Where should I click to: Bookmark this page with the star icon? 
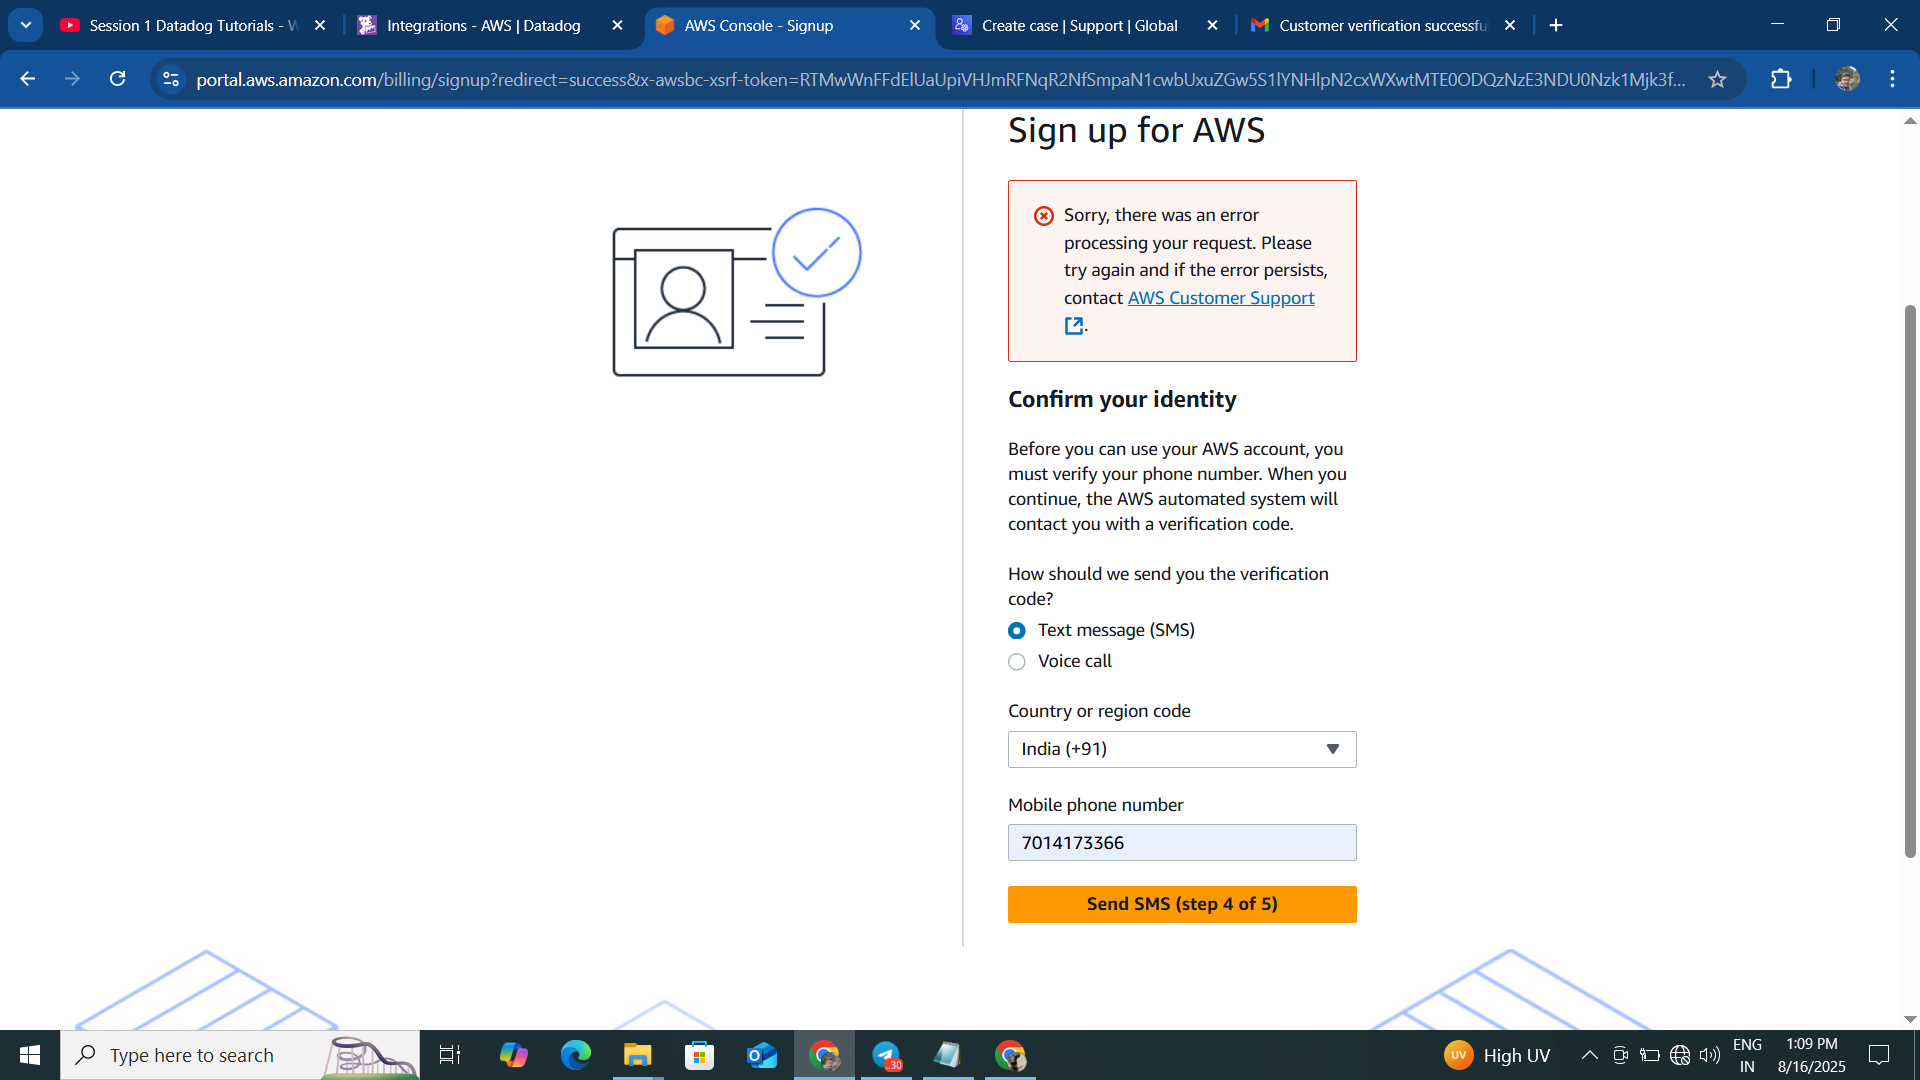1717,79
